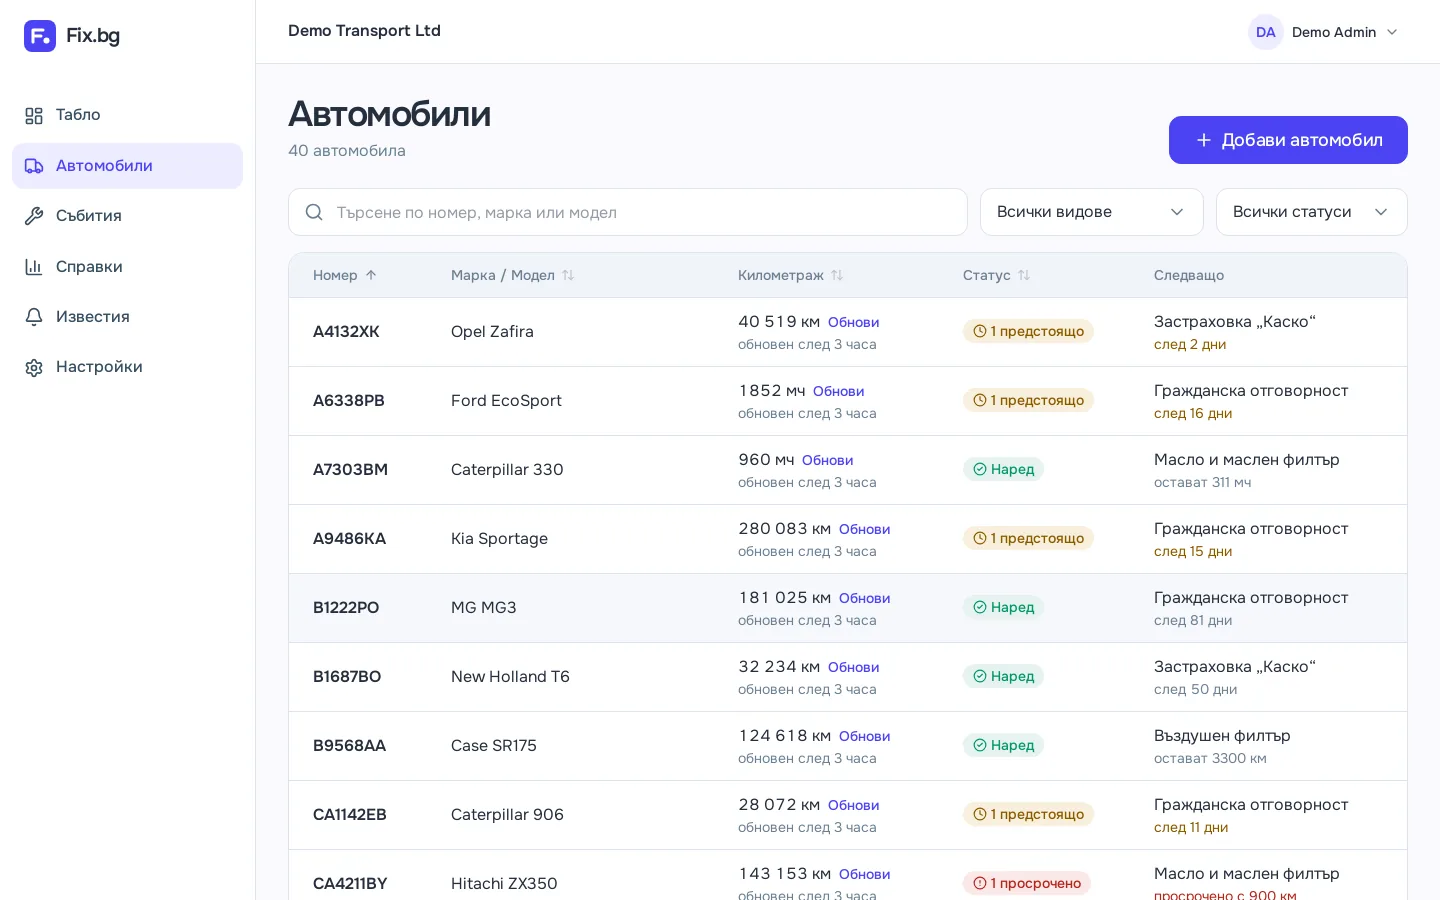Click the sort arrows beside Статус
The image size is (1440, 900).
click(x=1024, y=275)
